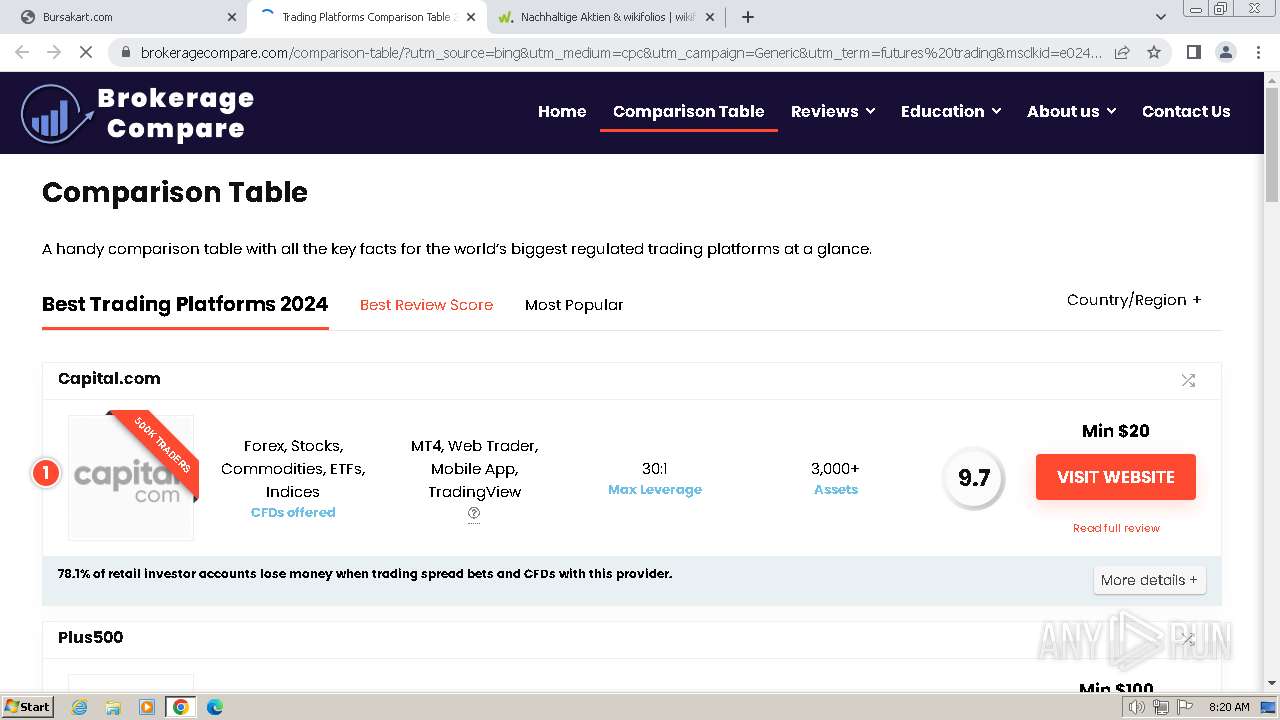The width and height of the screenshot is (1280, 720).
Task: Expand the Country/Region filter
Action: [1134, 300]
